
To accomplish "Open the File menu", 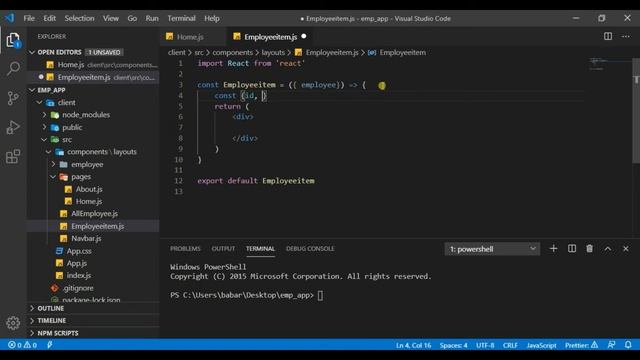I will pyautogui.click(x=29, y=18).
